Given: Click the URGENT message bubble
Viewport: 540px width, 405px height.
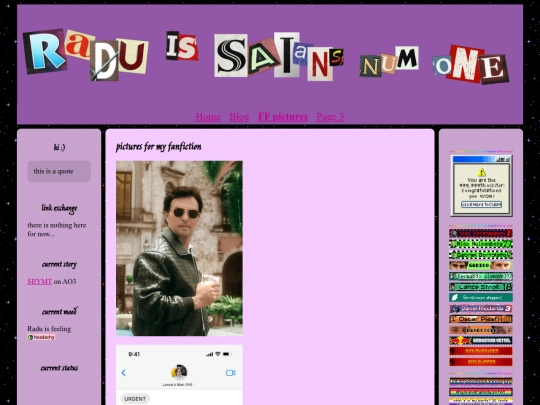Looking at the screenshot, I should pos(135,399).
